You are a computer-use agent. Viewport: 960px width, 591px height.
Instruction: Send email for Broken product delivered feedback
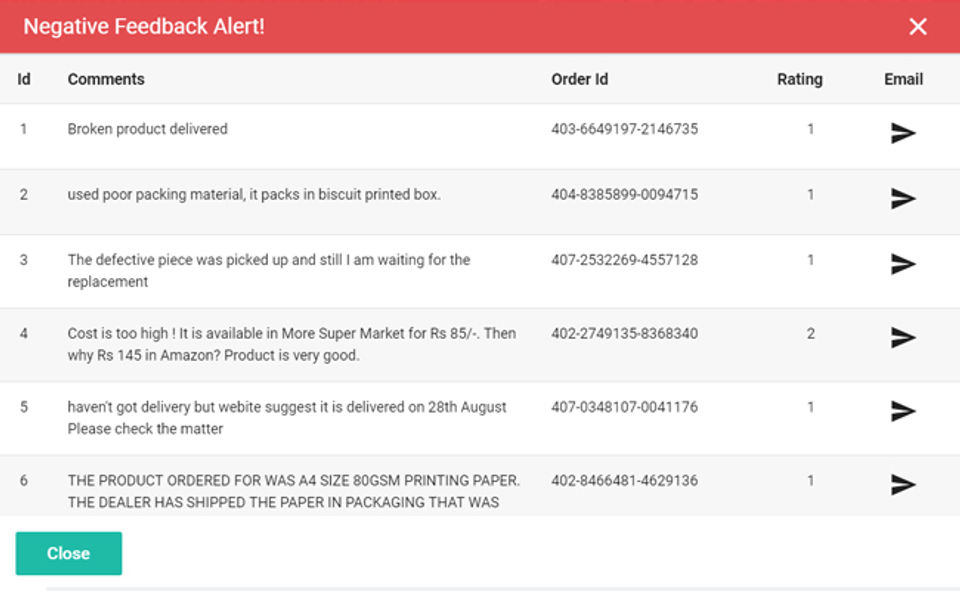point(903,133)
